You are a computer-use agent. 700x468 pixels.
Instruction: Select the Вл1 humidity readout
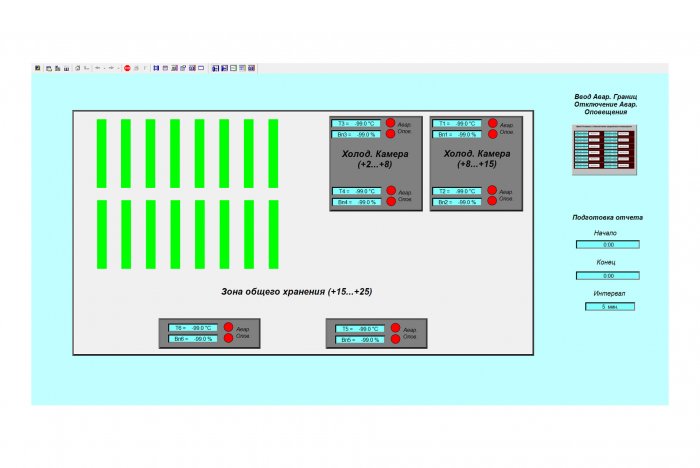pyautogui.click(x=457, y=134)
